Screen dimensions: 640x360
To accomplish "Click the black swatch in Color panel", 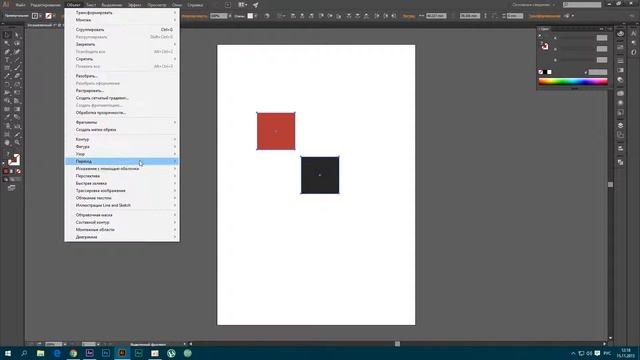I will (545, 72).
